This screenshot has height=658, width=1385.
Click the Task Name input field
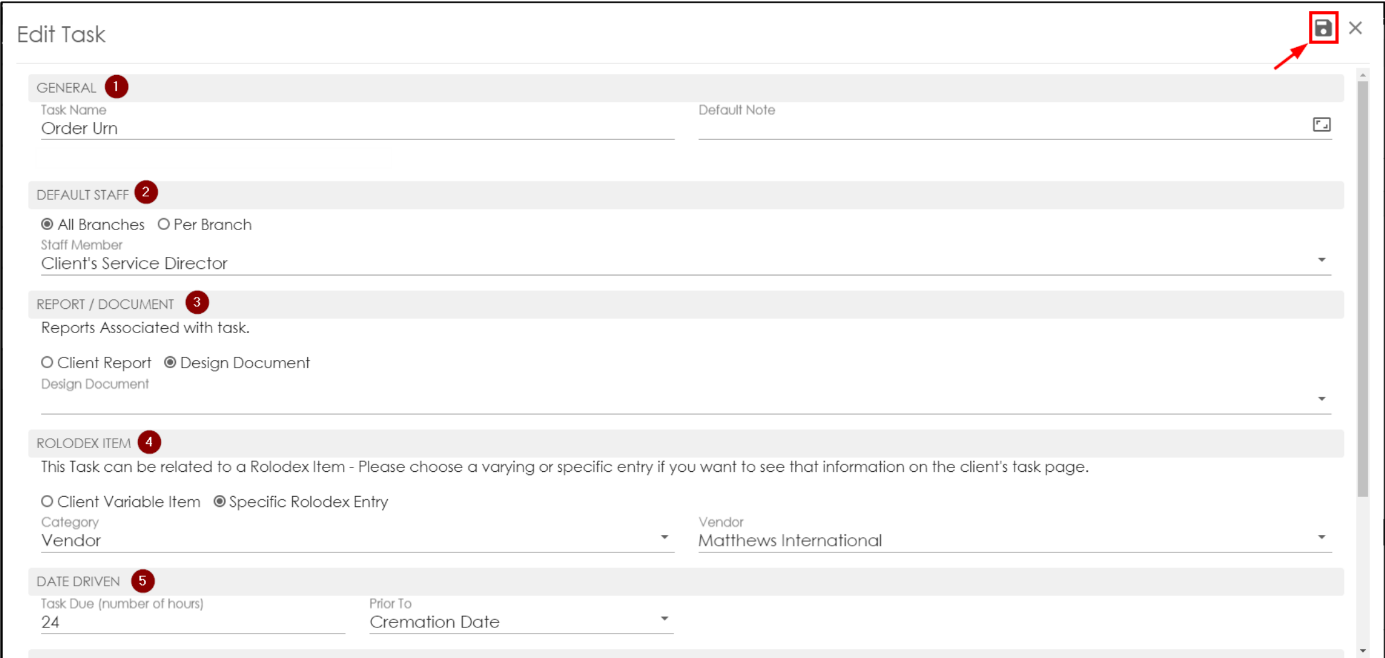coord(356,128)
